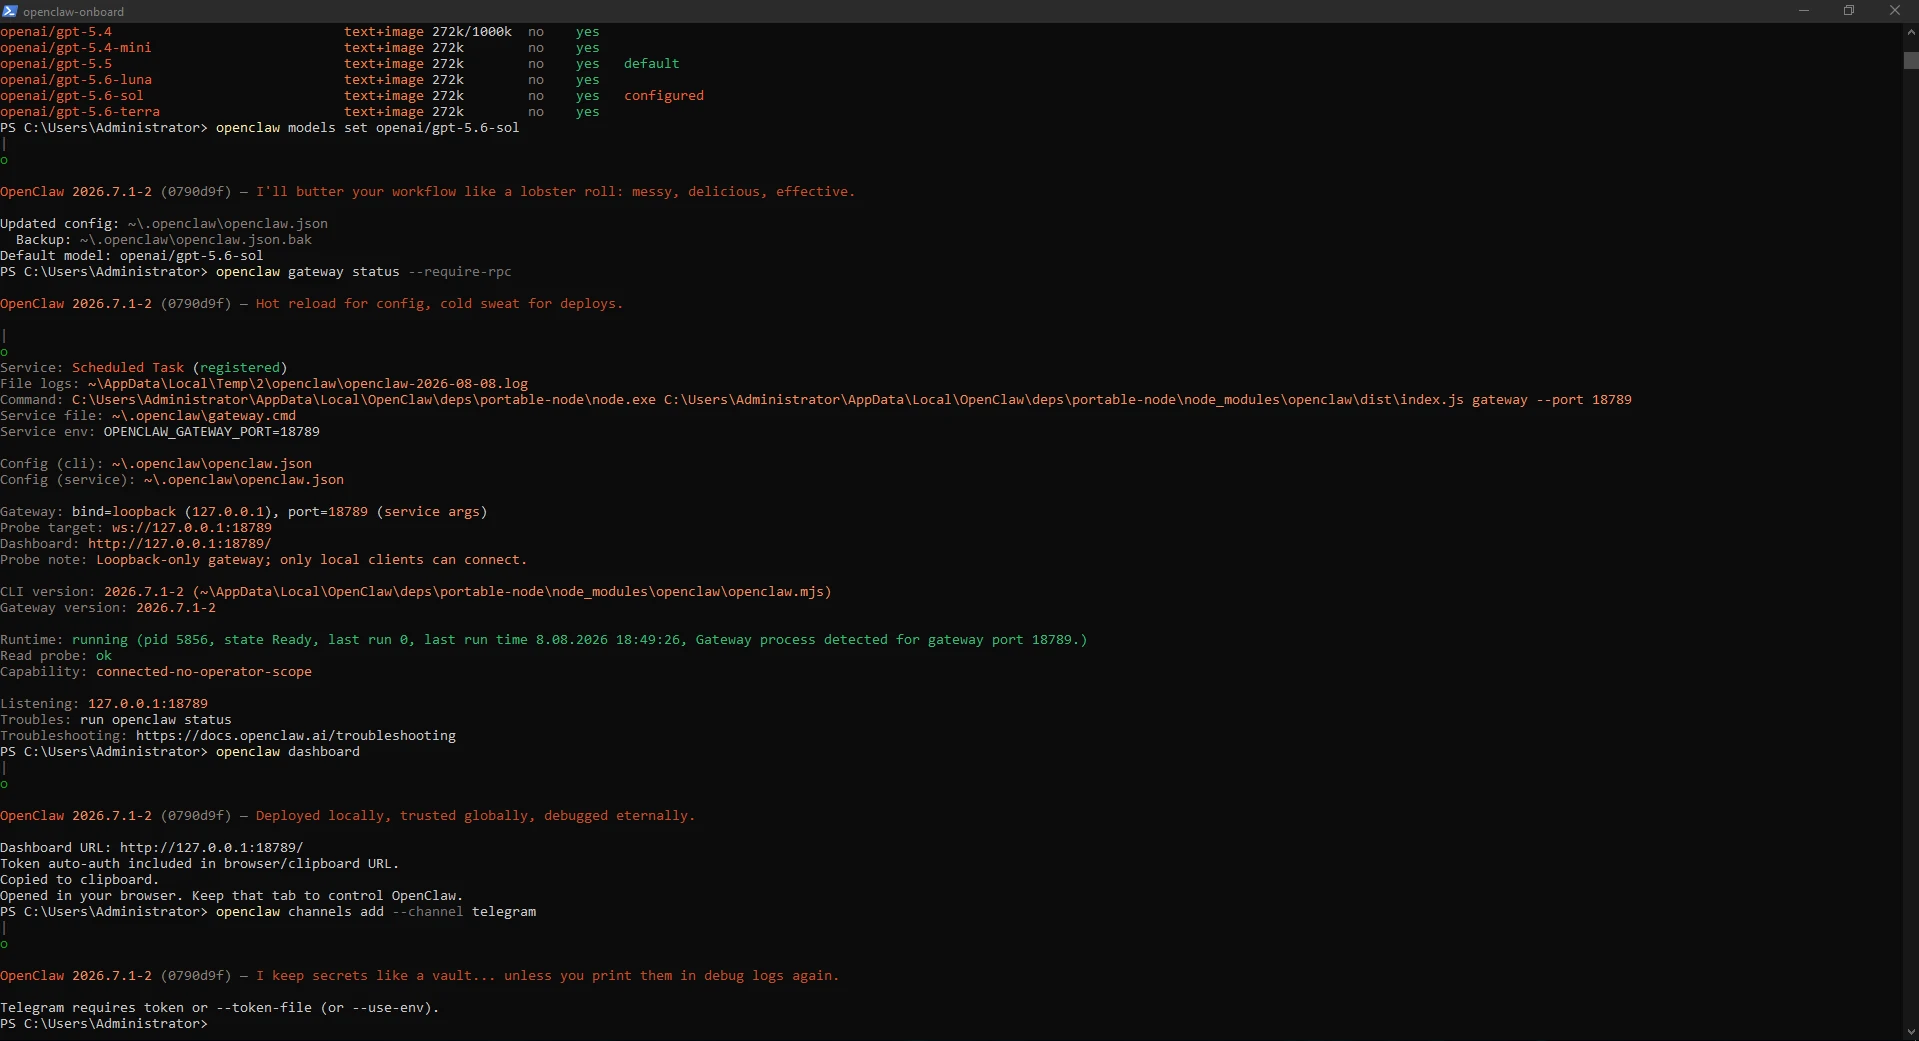Click OPENCLAW_GATEWAY_PORT=18789 value
Image resolution: width=1919 pixels, height=1041 pixels.
click(x=212, y=432)
